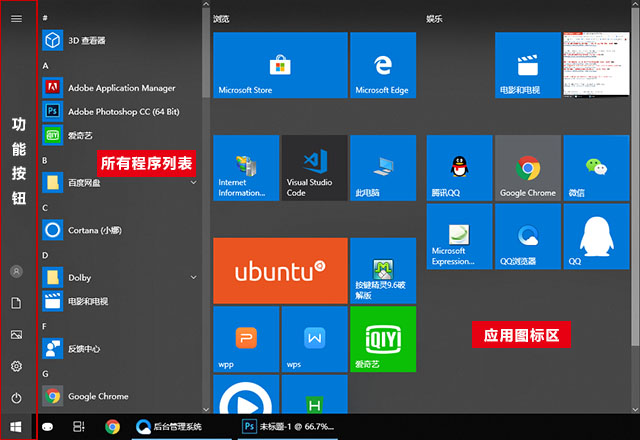
Task: Open Task View on the taskbar
Action: pyautogui.click(x=78, y=427)
